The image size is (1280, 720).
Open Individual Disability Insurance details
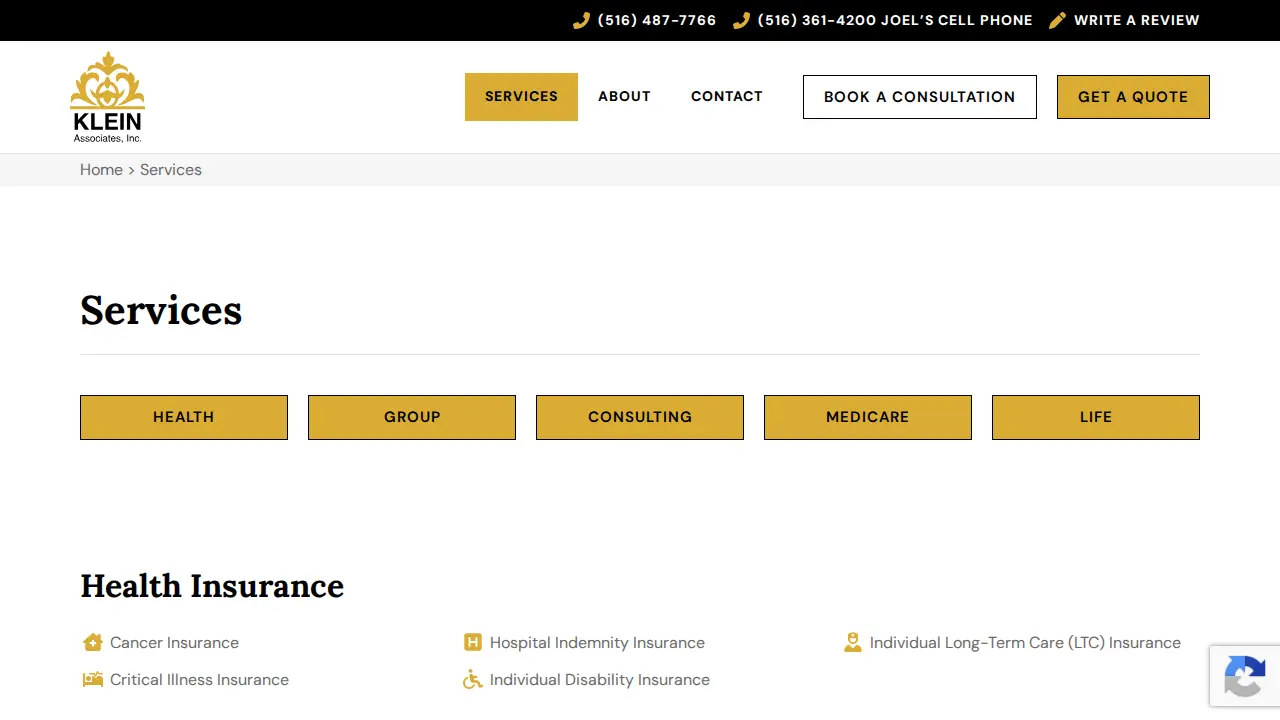point(600,680)
